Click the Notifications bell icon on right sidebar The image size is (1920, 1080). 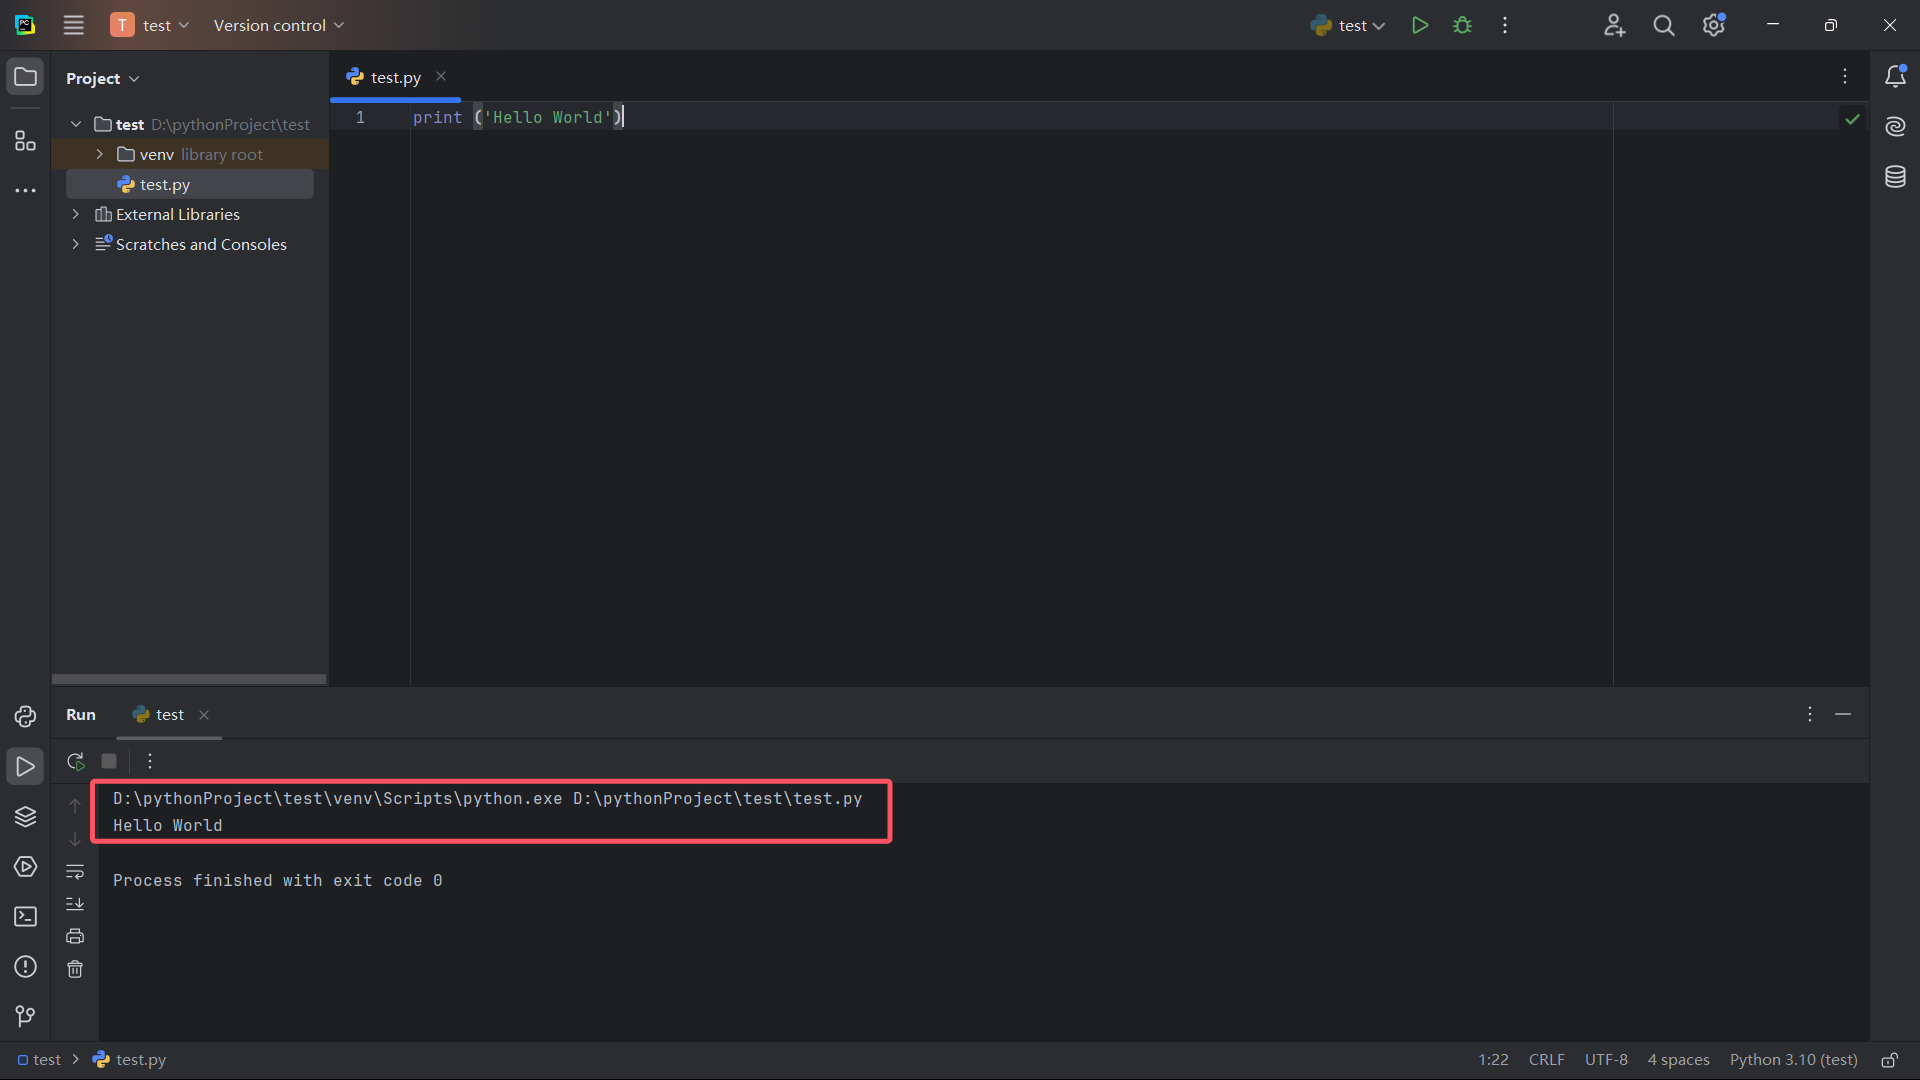1896,76
